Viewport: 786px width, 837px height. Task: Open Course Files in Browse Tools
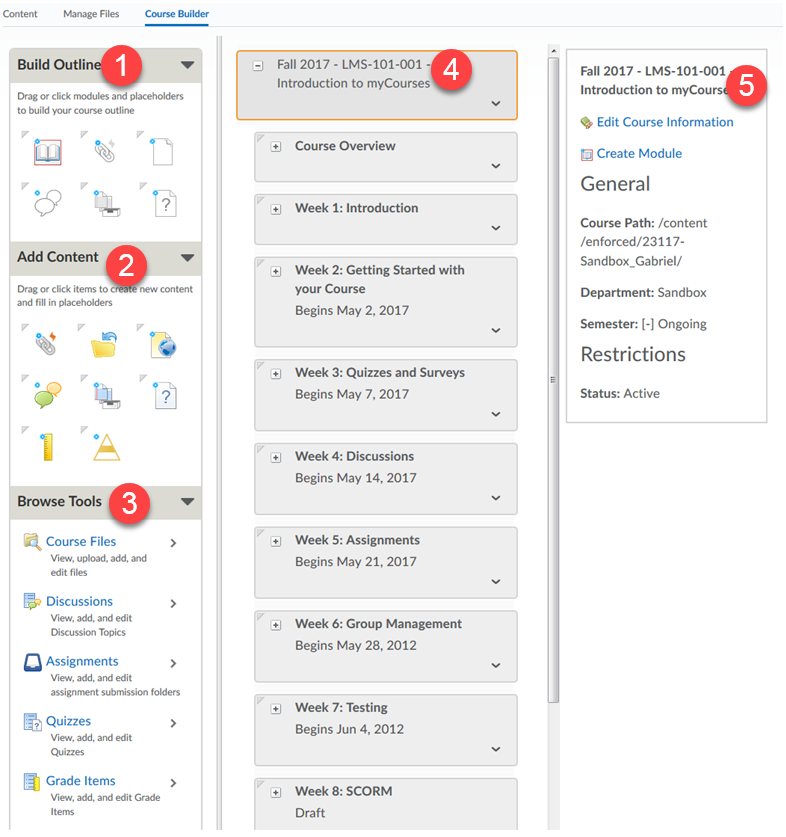pos(80,541)
